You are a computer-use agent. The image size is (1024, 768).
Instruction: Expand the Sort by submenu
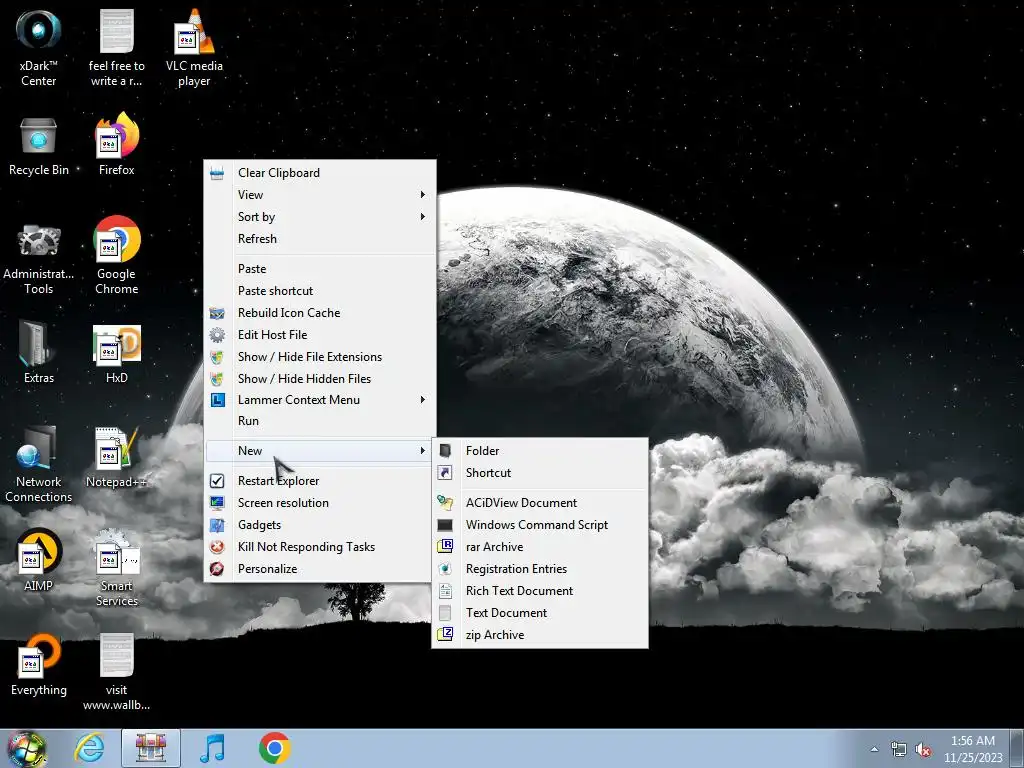(320, 217)
